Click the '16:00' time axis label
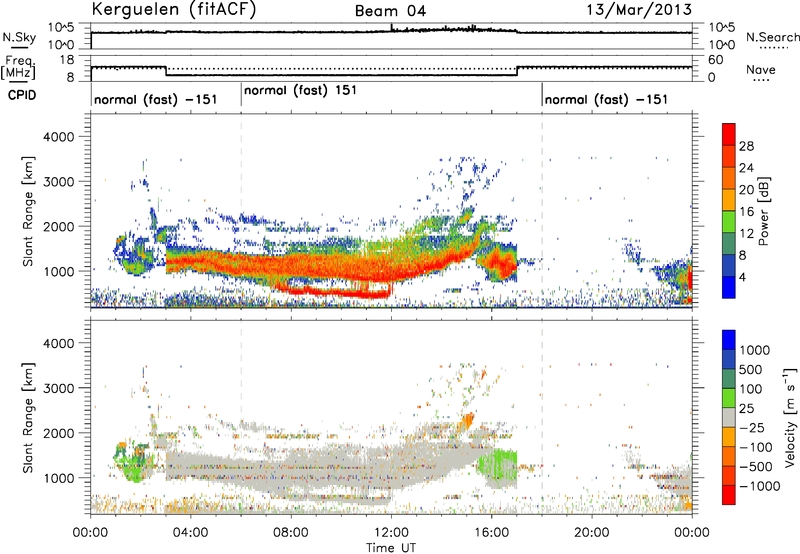Screen dimensions: 800x554 click(x=491, y=533)
